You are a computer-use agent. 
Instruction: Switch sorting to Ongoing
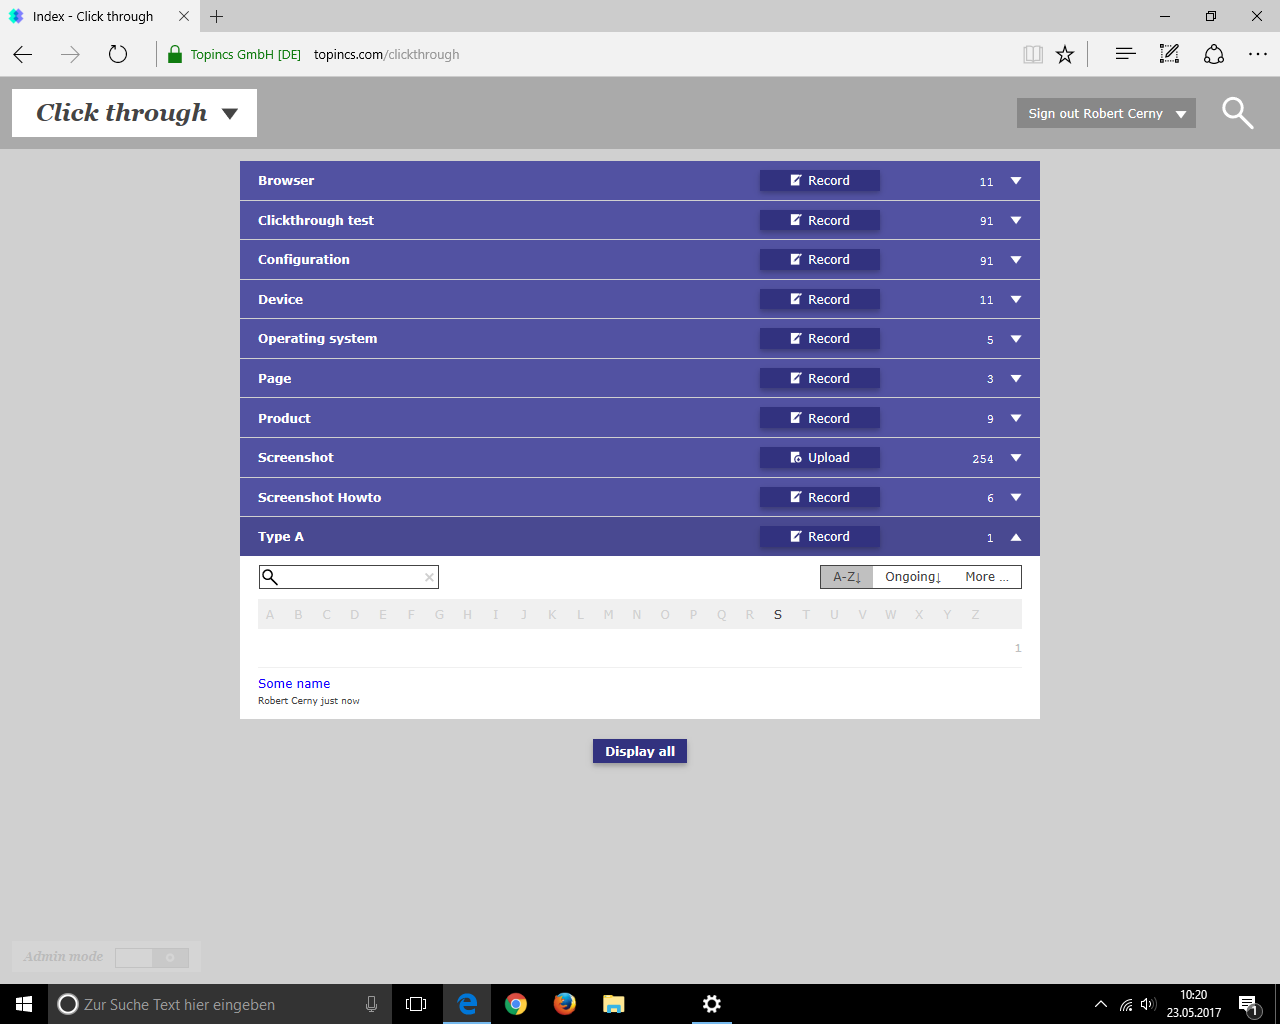(913, 577)
